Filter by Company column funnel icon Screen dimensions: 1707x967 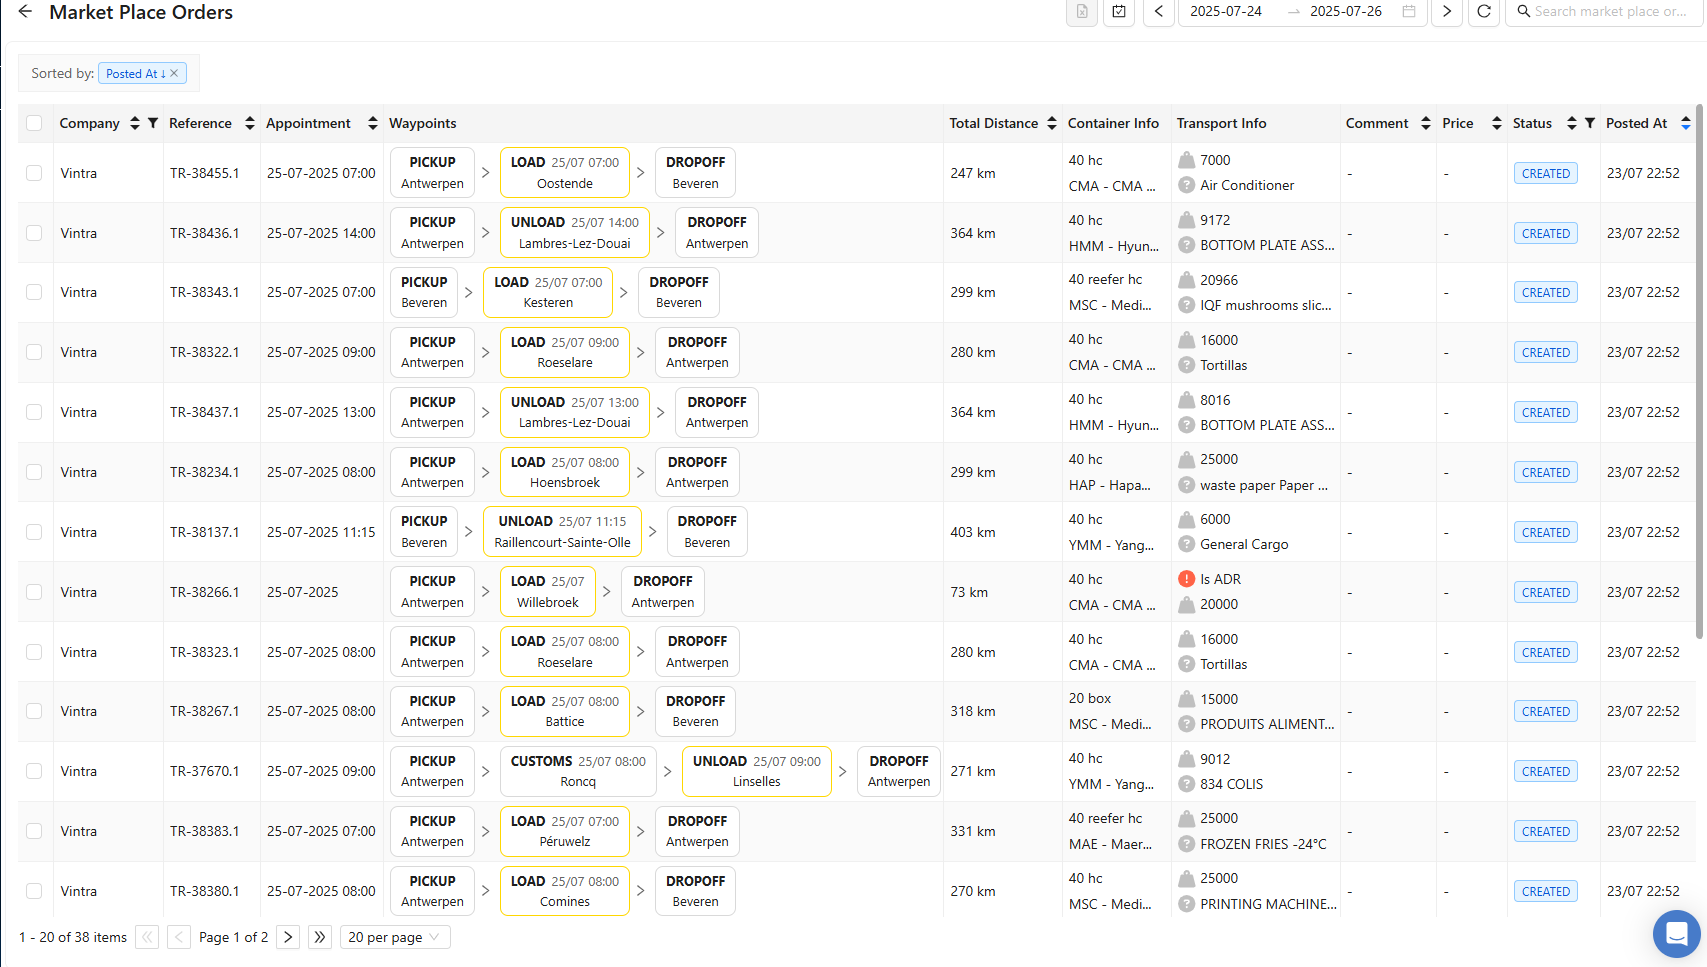[153, 123]
